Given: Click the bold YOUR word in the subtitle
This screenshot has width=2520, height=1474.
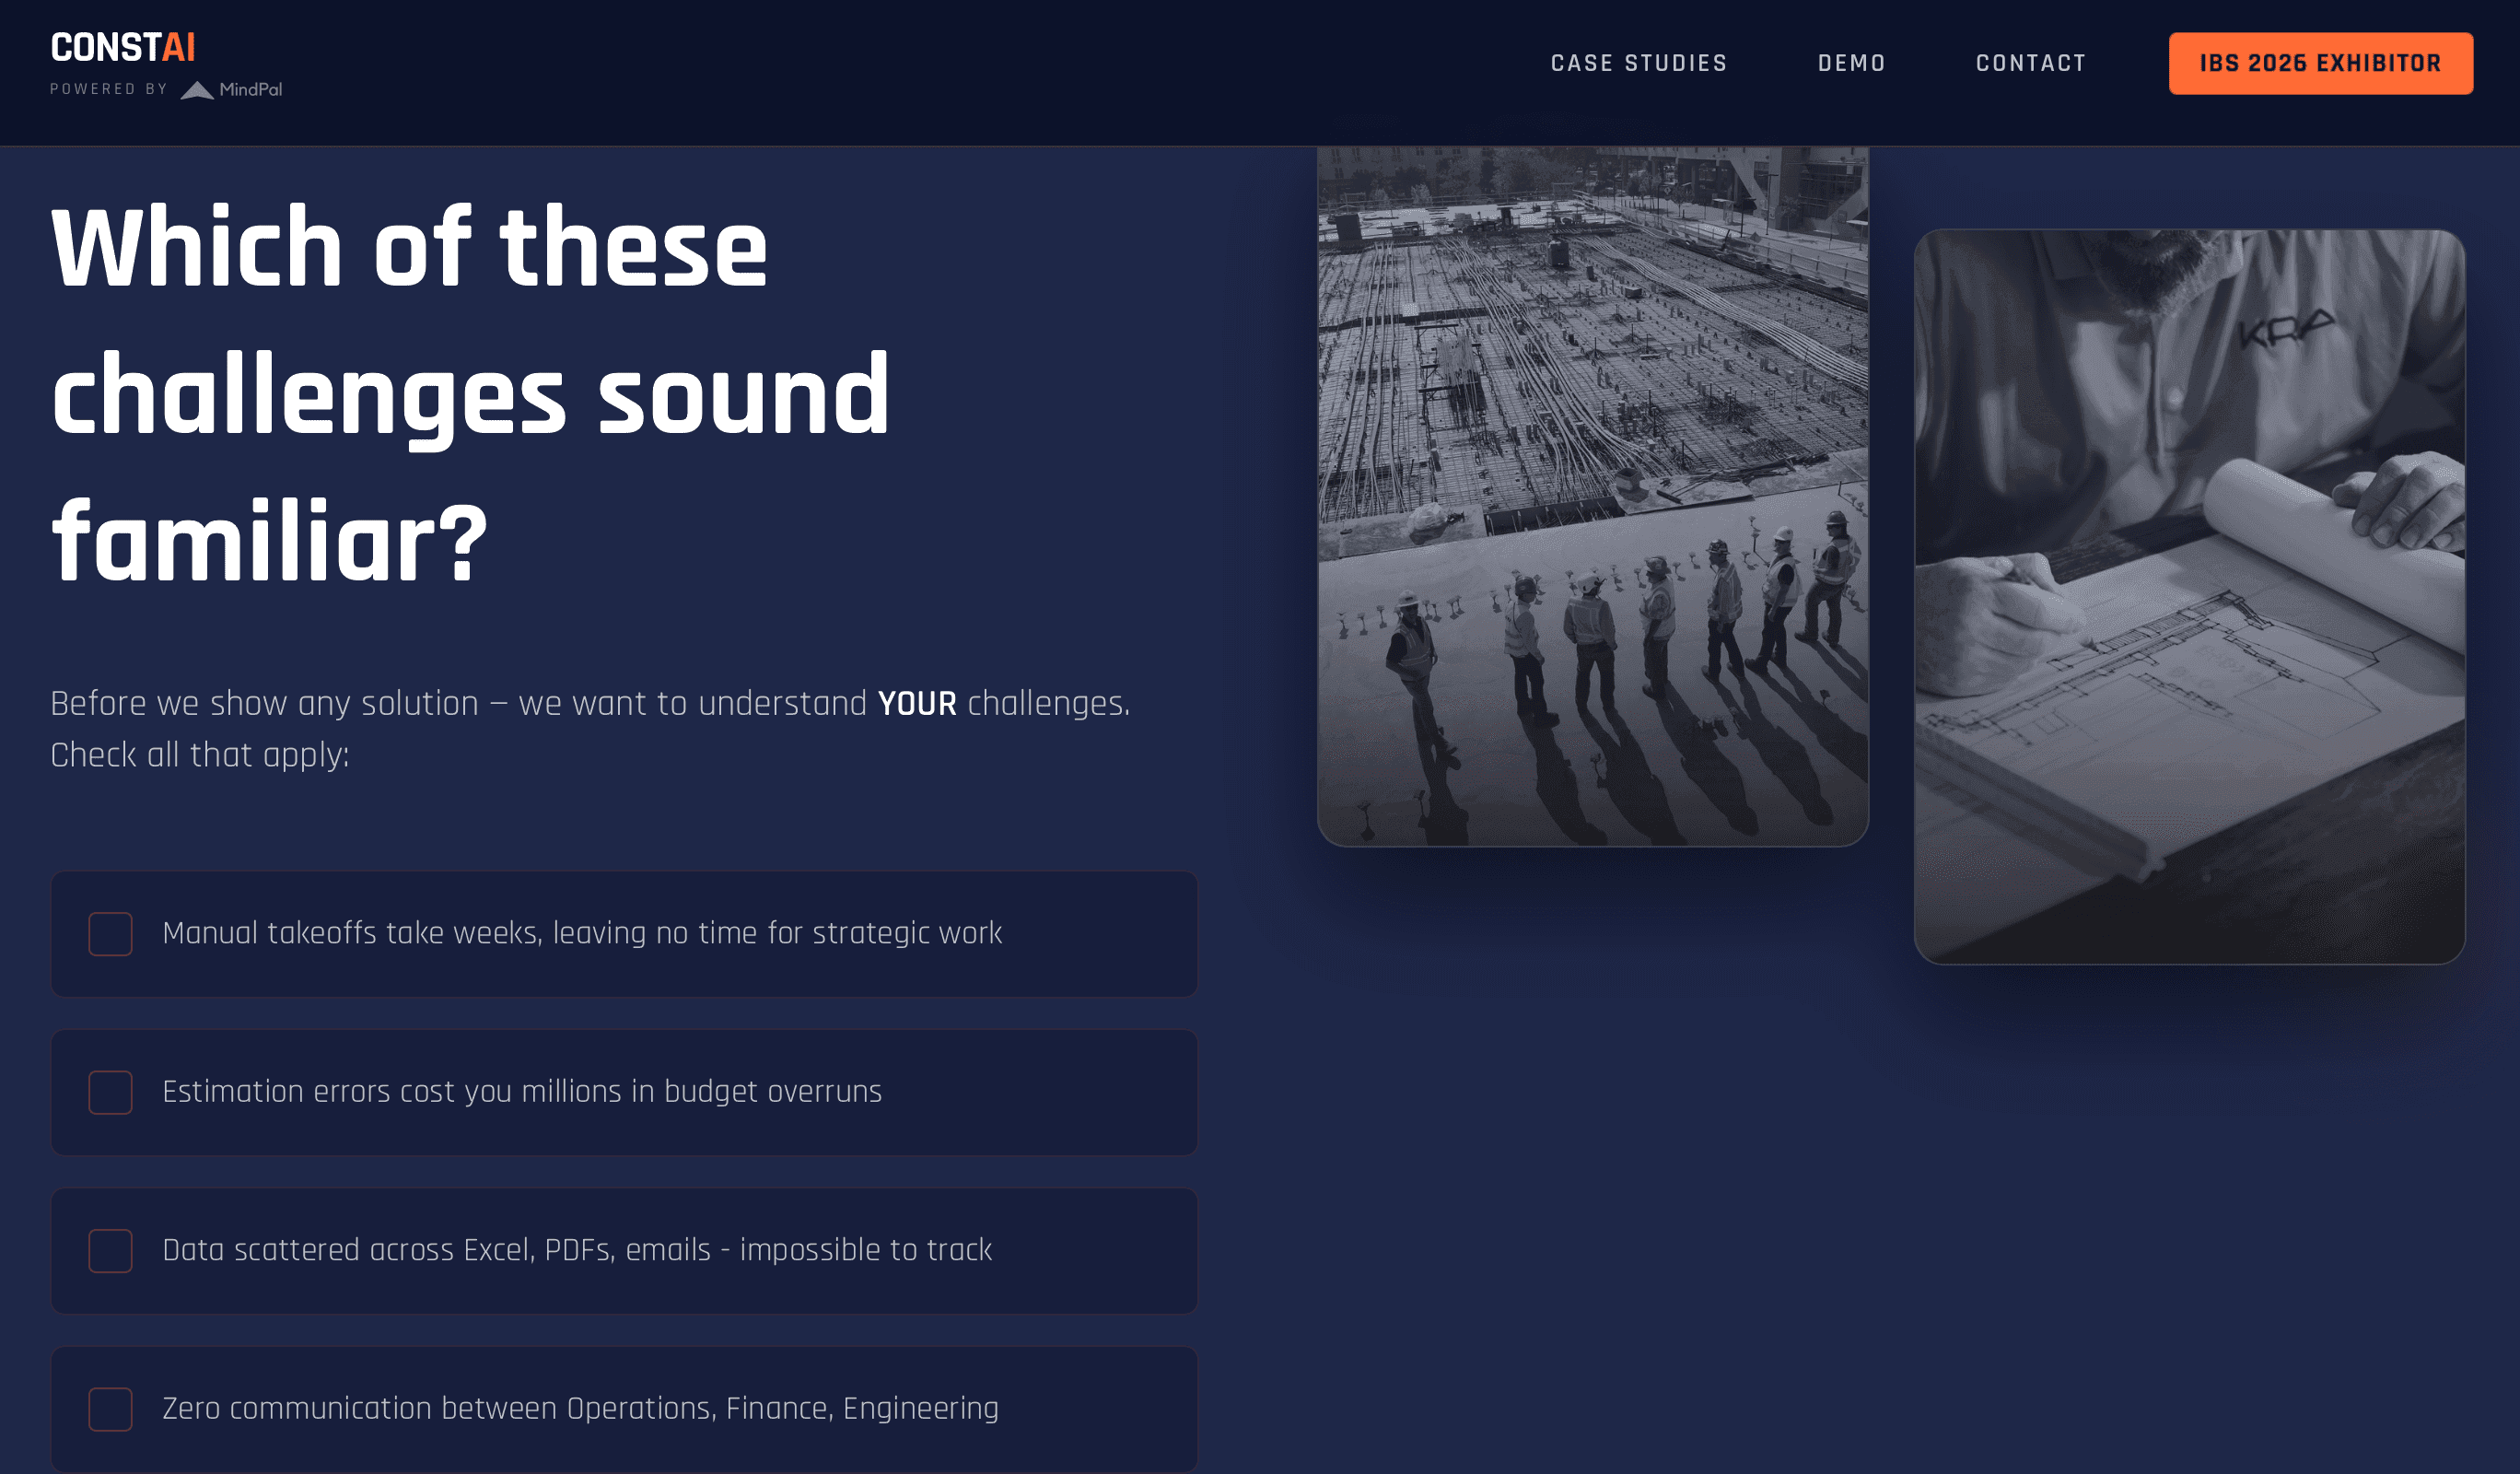Looking at the screenshot, I should [916, 704].
